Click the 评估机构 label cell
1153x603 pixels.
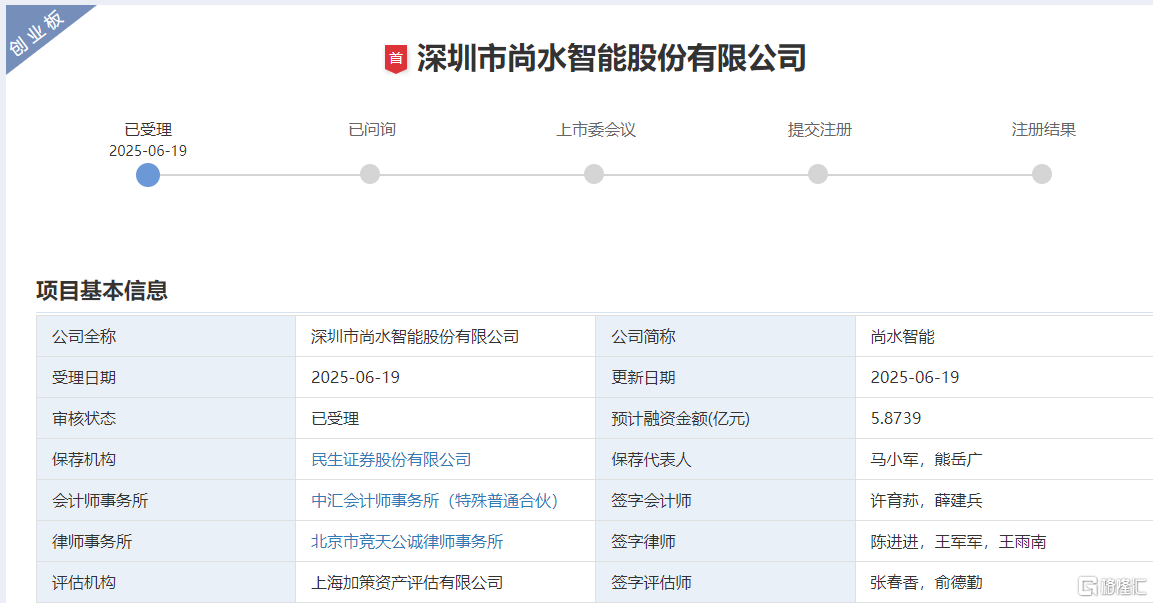pyautogui.click(x=166, y=582)
